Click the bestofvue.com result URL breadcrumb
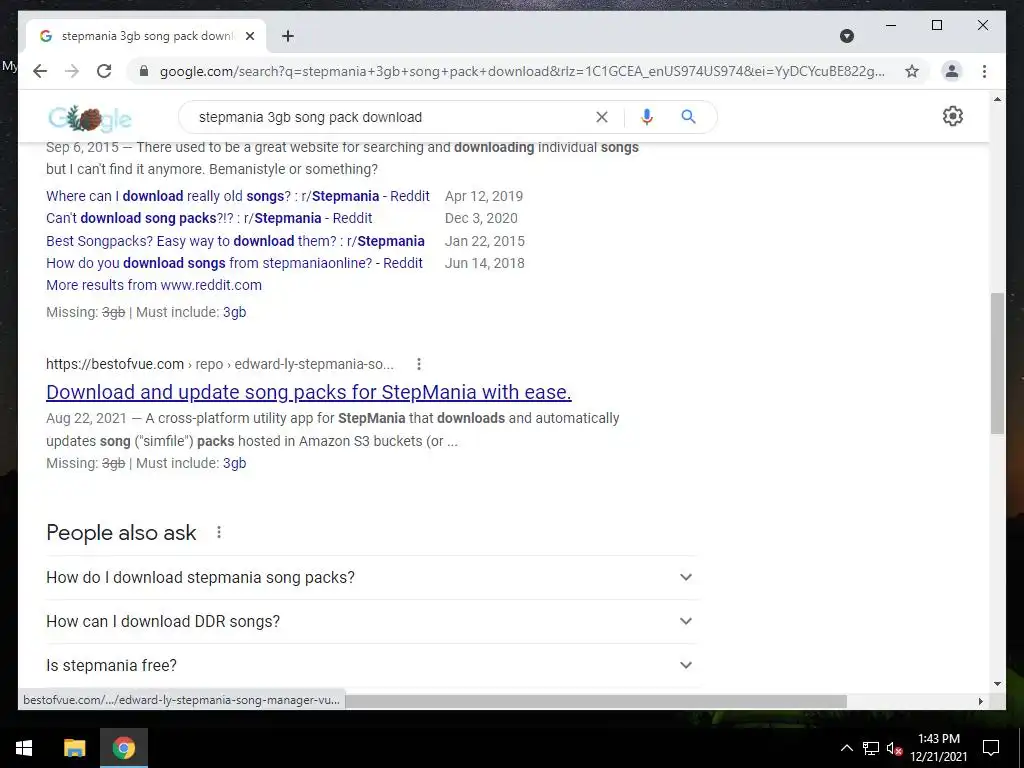The height and width of the screenshot is (768, 1024). (x=220, y=364)
